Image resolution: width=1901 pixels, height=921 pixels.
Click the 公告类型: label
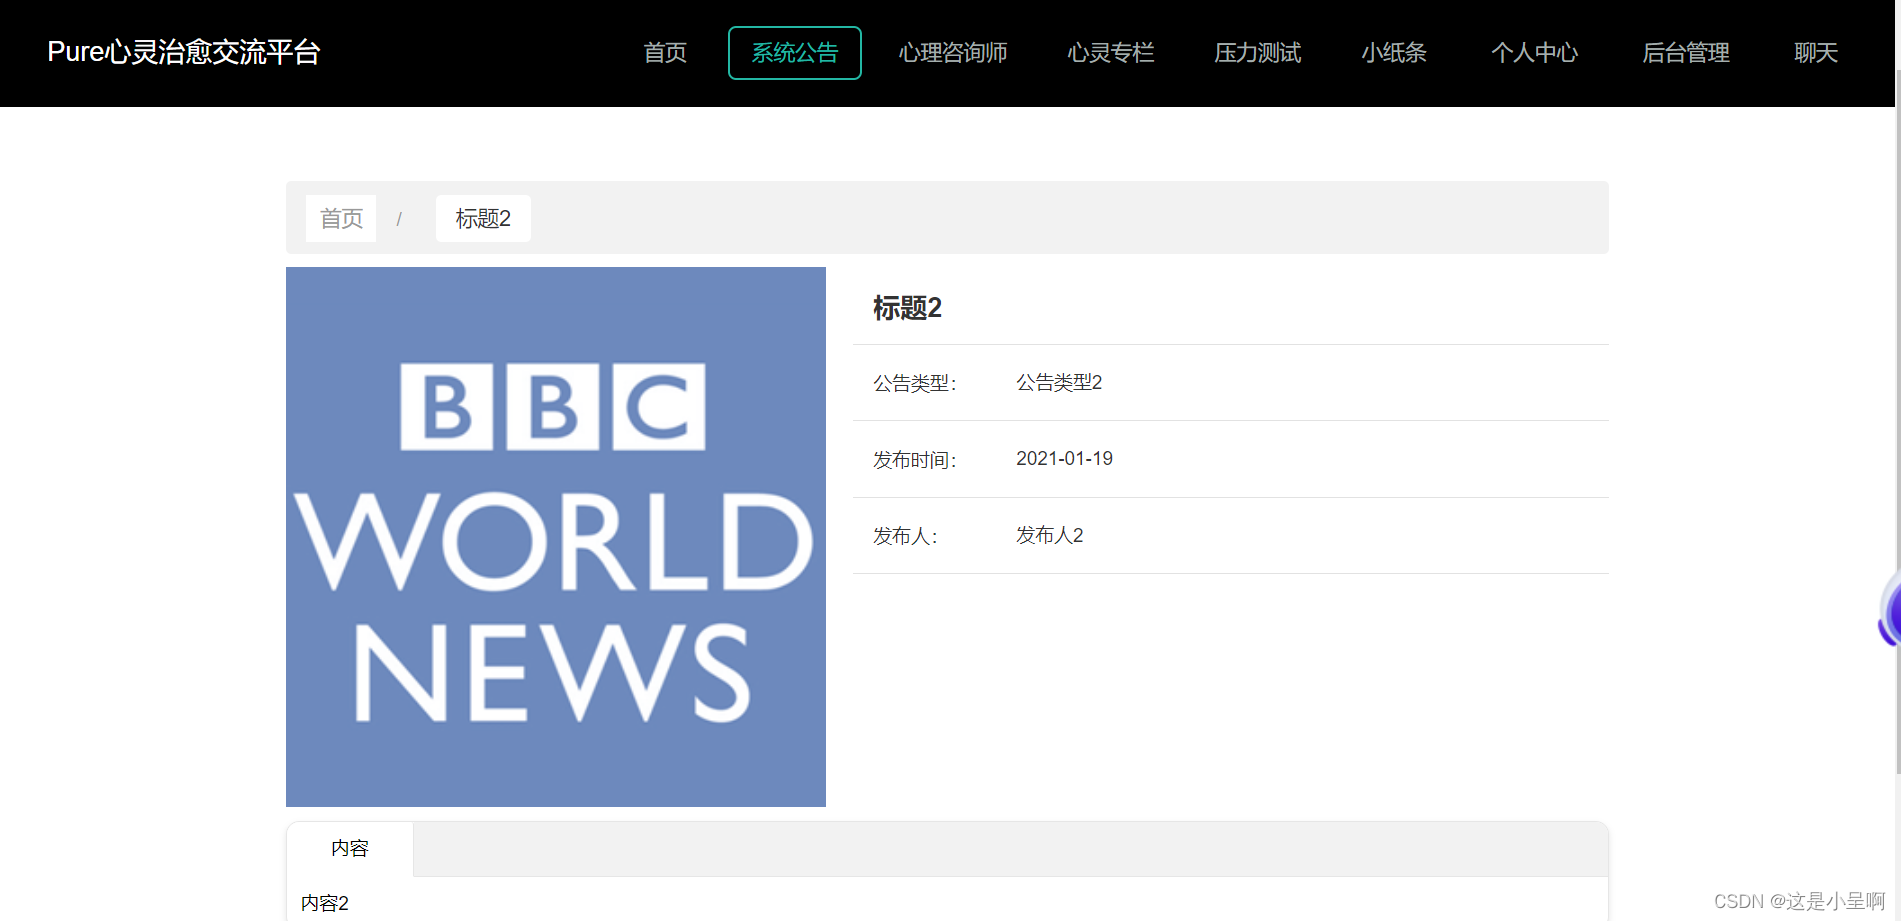coord(915,383)
